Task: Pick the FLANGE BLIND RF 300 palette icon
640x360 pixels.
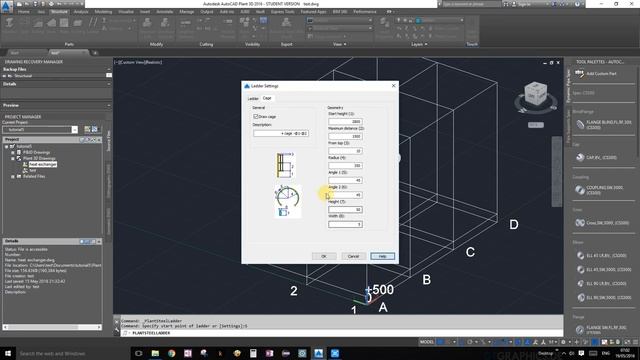Action: (x=580, y=124)
